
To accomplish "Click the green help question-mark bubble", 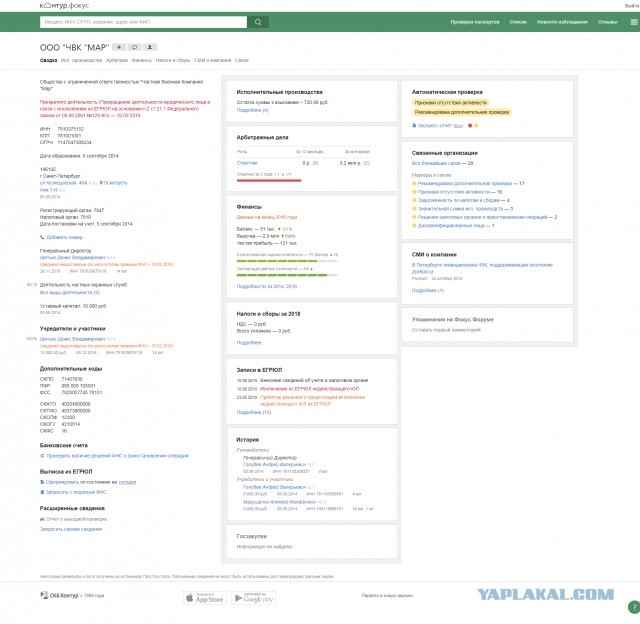I will coord(634,607).
